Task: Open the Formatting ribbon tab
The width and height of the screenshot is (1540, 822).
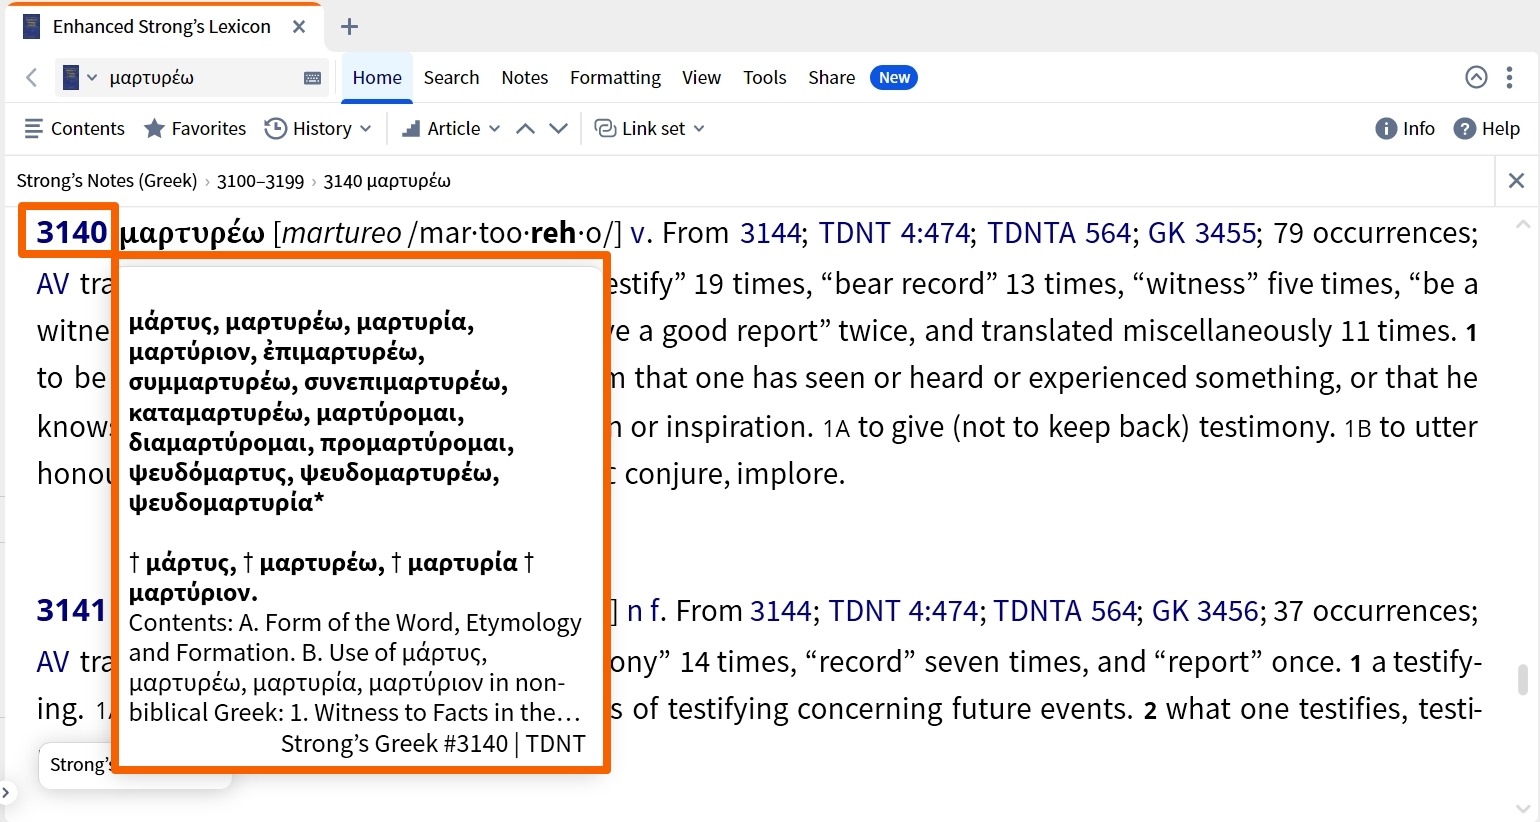Action: tap(615, 77)
